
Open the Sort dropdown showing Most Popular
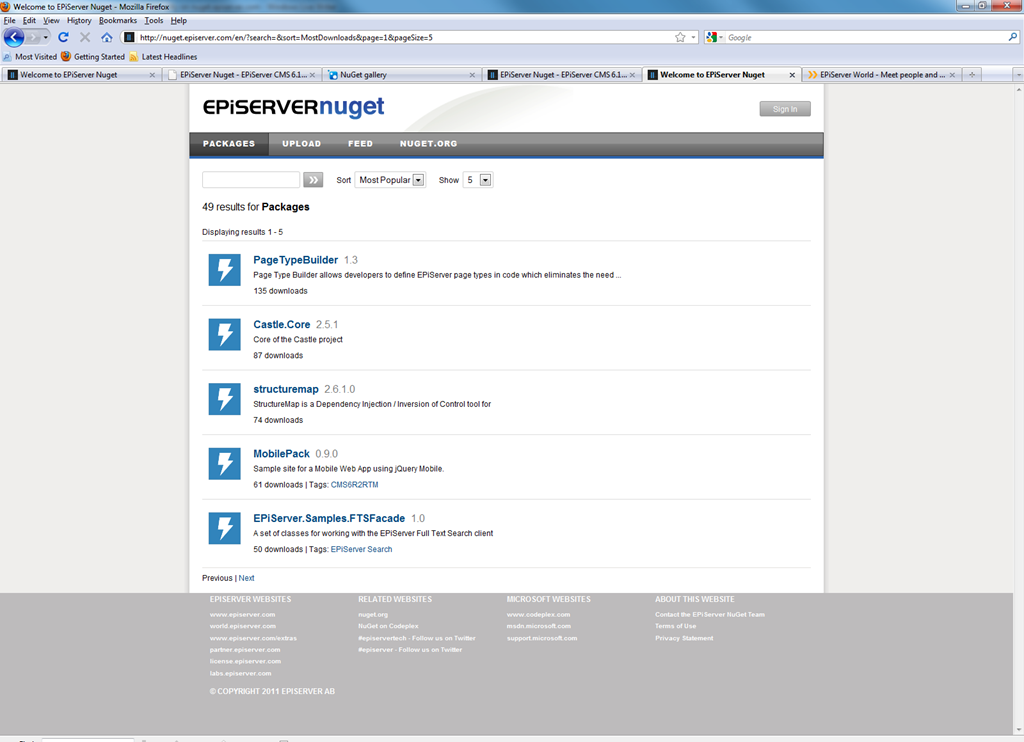pos(390,180)
